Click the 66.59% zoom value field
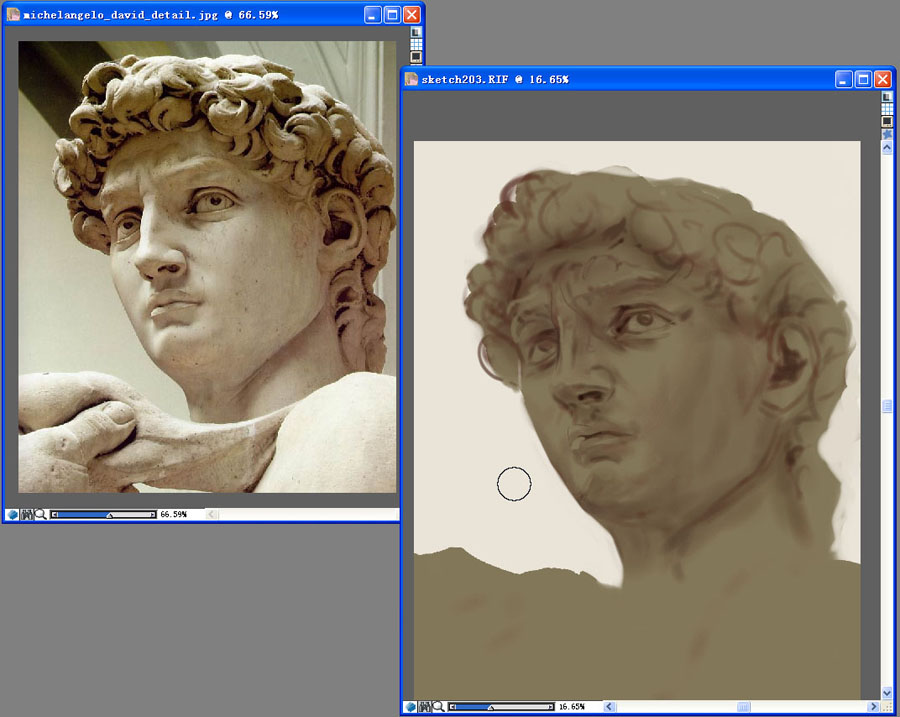This screenshot has width=900, height=717. tap(174, 514)
